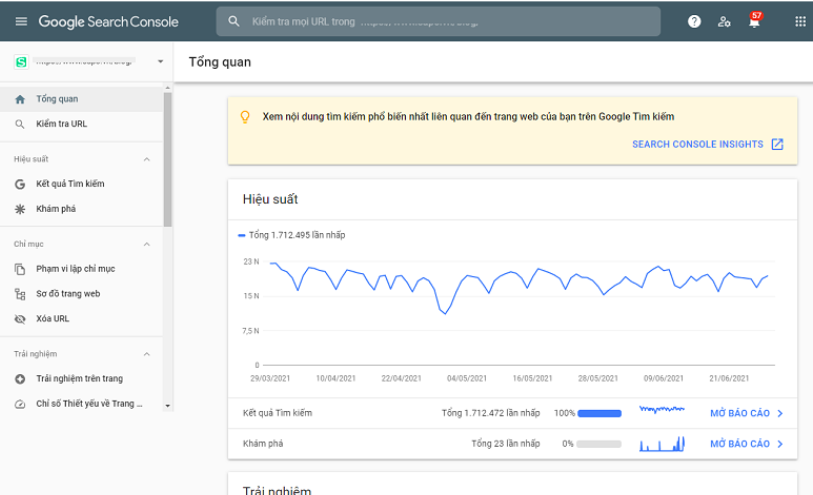Image resolution: width=813 pixels, height=495 pixels.
Task: Select Kiểm tra URL in the sidebar
Action: (x=81, y=124)
